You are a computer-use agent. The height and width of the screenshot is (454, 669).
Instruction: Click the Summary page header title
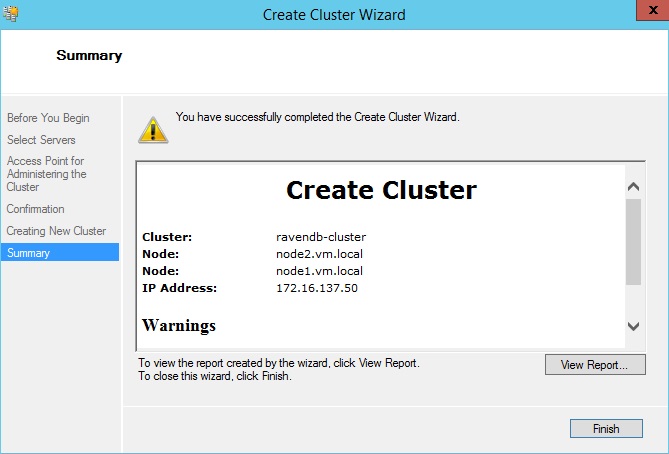click(89, 55)
